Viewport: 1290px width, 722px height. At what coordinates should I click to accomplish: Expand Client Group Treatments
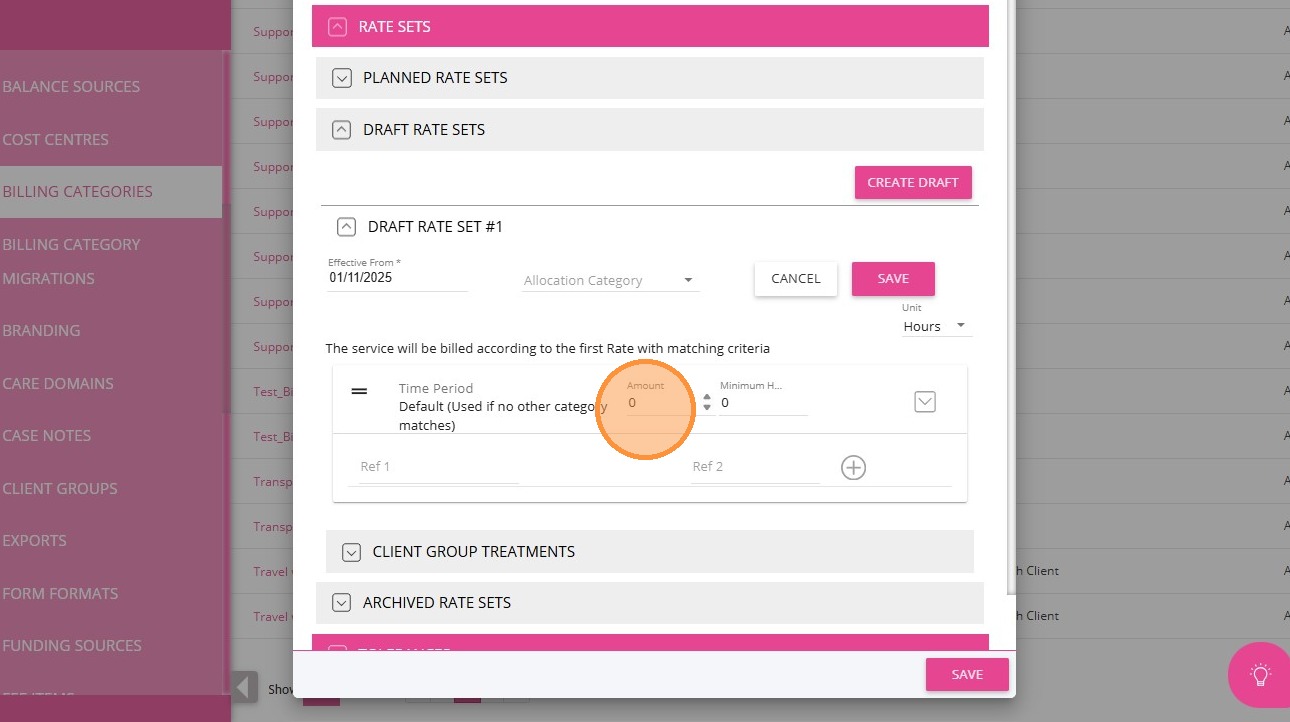tap(351, 552)
